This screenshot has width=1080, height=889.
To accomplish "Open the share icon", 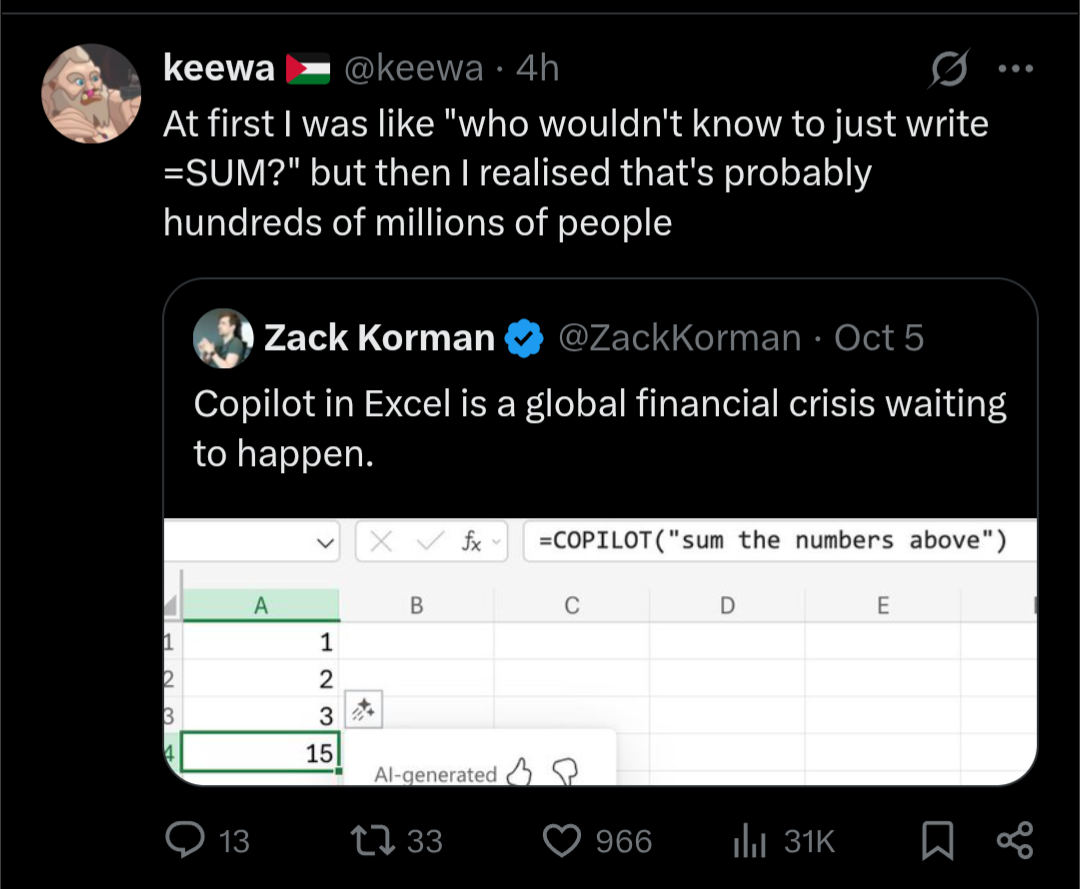I will point(1012,840).
